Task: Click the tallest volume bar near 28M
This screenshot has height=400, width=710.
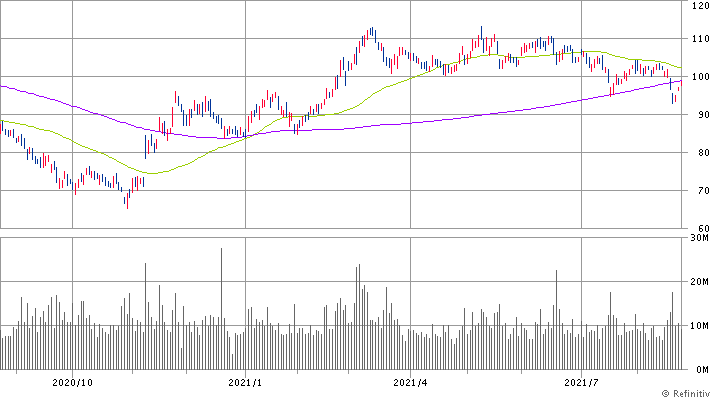Action: click(x=221, y=308)
